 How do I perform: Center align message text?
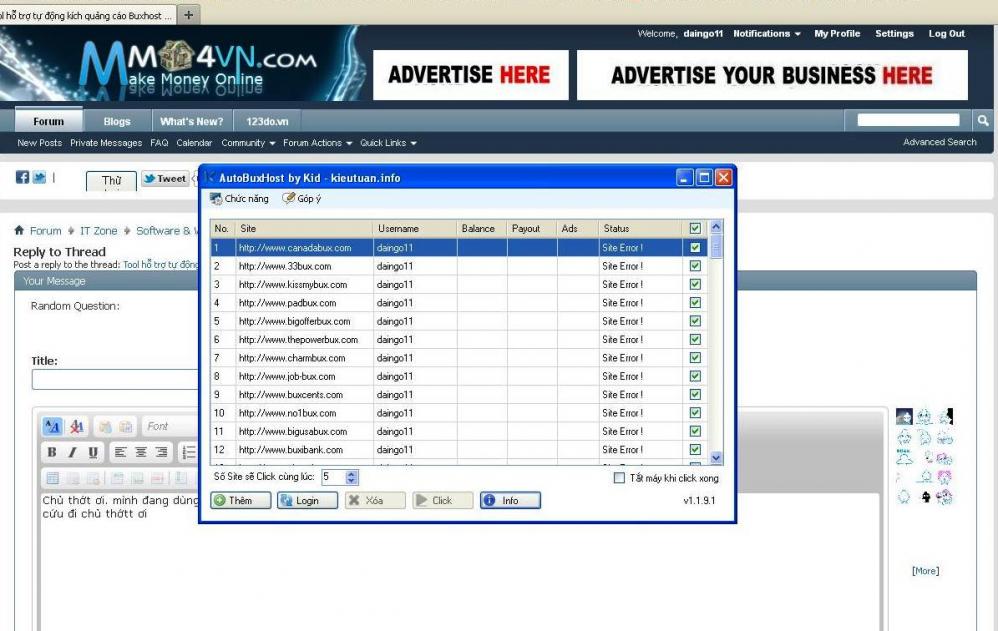pyautogui.click(x=141, y=452)
